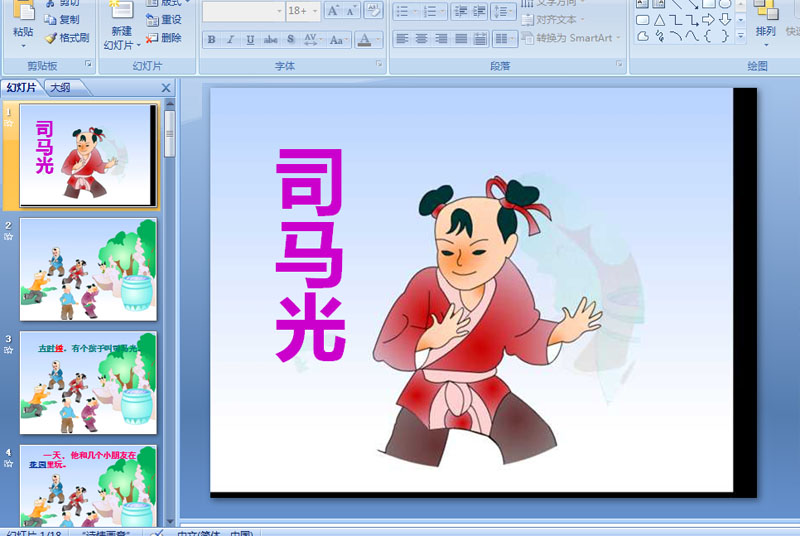
Task: Toggle Italic formatting button
Action: coord(231,39)
